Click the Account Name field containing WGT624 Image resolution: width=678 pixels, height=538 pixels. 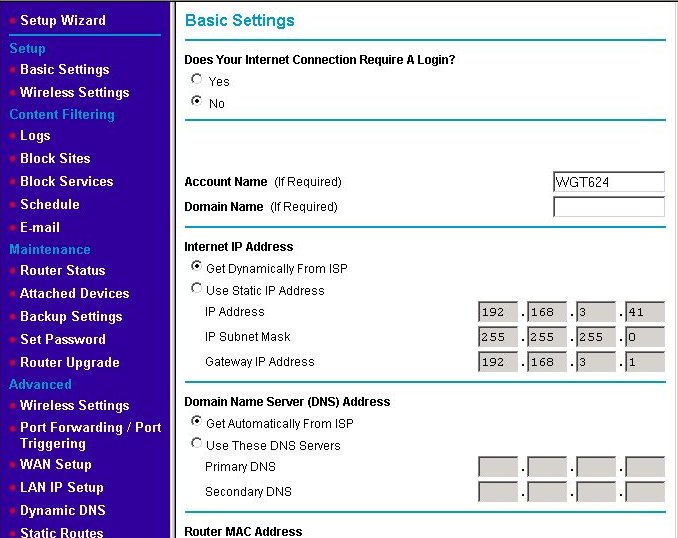(608, 182)
